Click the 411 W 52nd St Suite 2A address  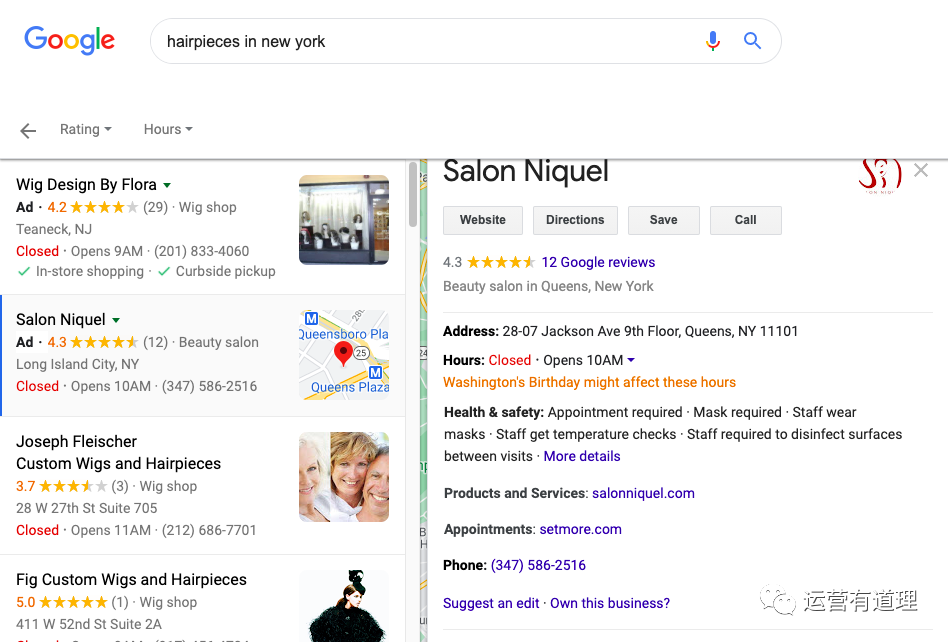coord(89,624)
